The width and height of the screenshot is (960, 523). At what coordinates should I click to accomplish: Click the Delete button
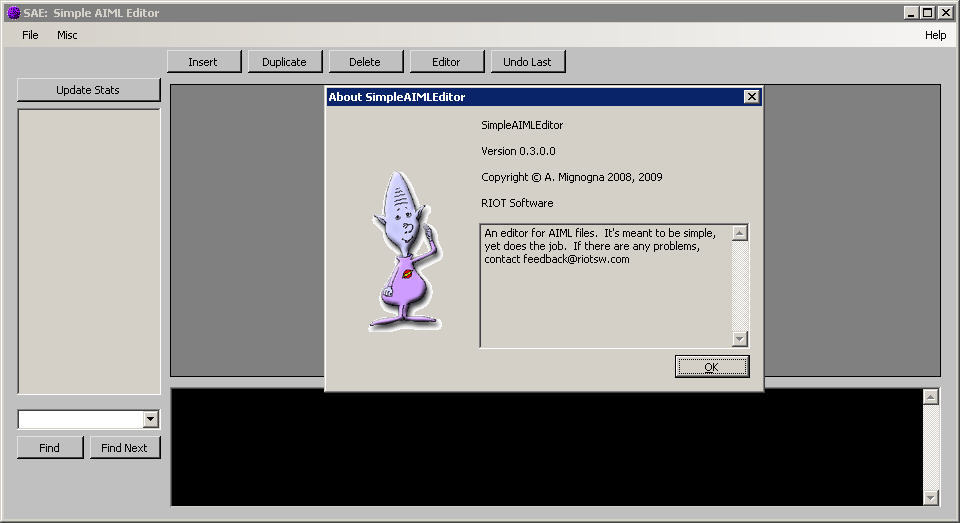coord(366,62)
